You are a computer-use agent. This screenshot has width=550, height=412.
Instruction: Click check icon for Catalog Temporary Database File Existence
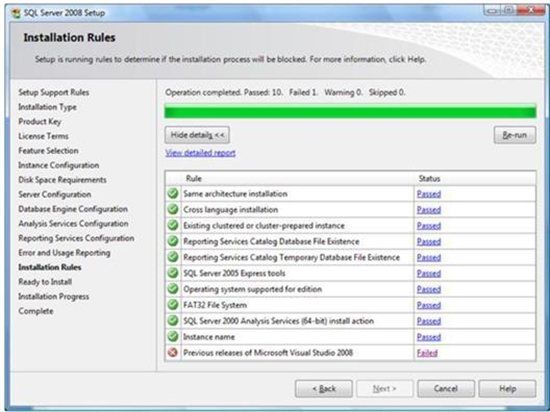tap(173, 257)
